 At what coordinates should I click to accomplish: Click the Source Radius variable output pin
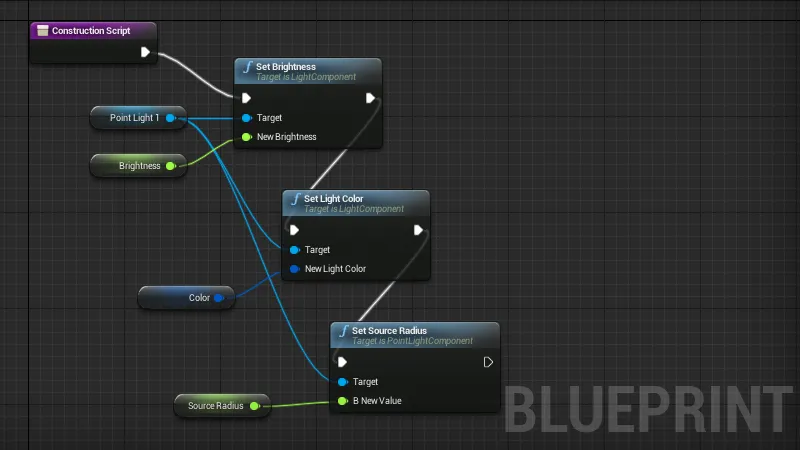click(x=255, y=406)
